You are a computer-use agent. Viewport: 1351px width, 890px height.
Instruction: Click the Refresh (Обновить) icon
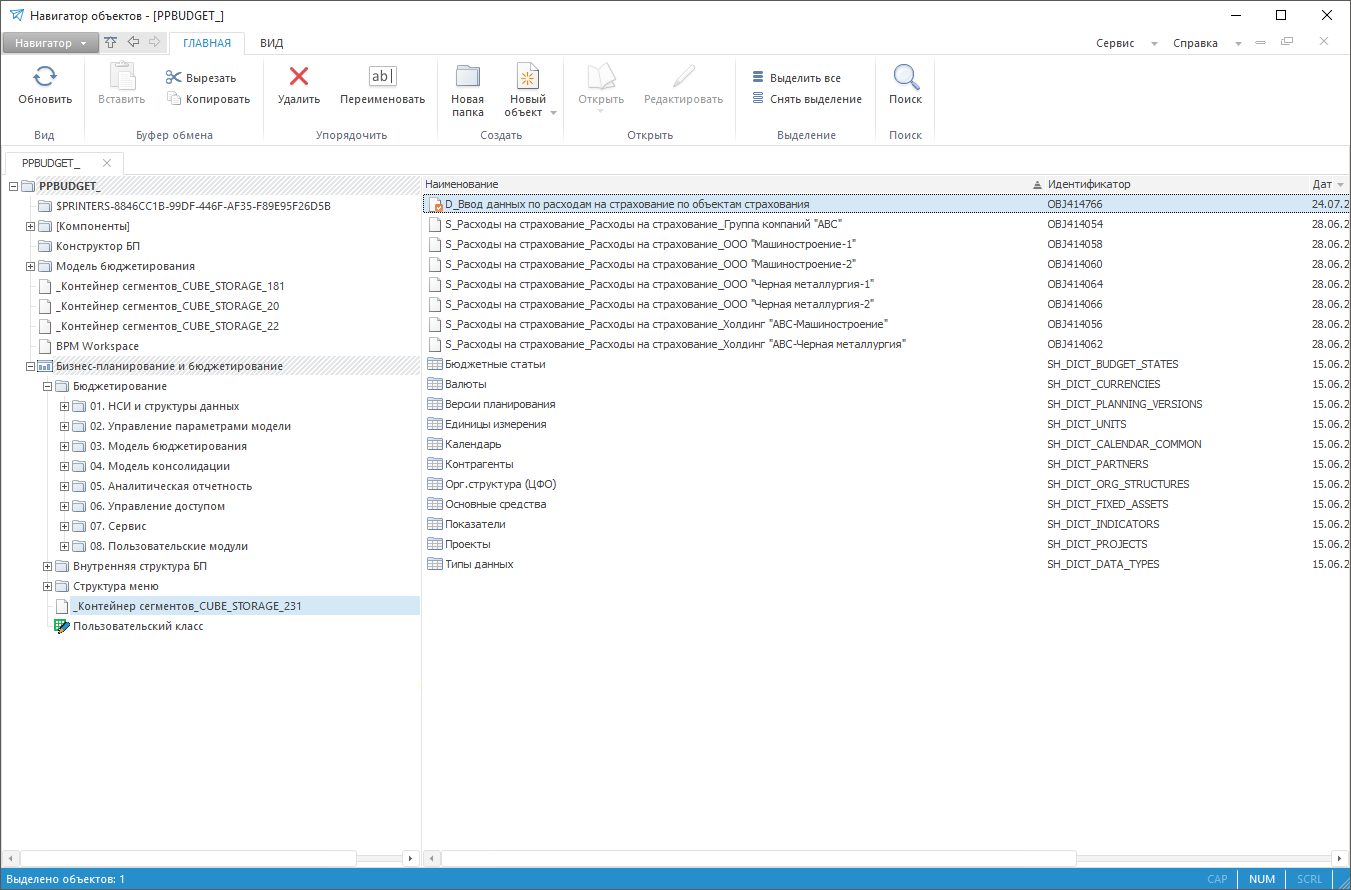pyautogui.click(x=45, y=78)
